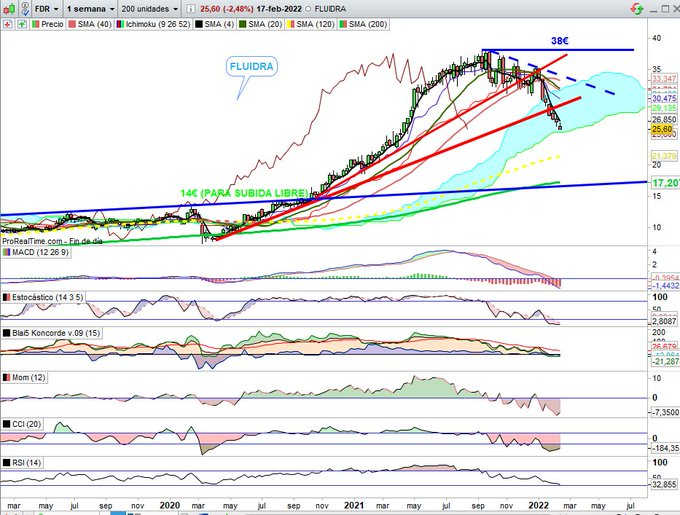Open the SMA (20) indicator label
This screenshot has width=680, height=515.
(x=265, y=24)
